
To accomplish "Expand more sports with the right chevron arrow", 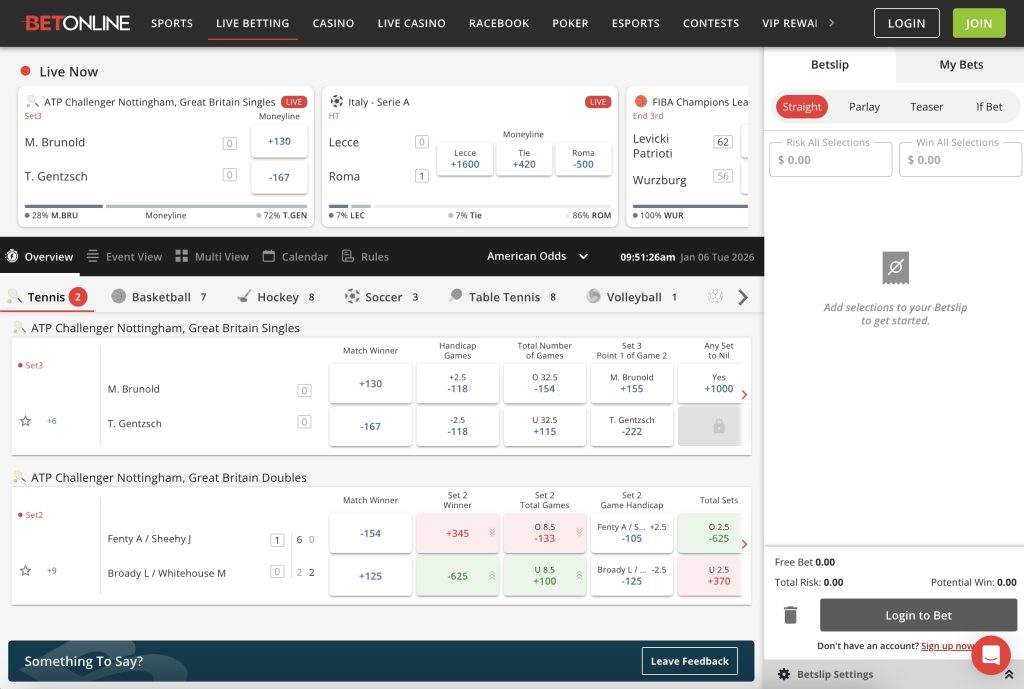I will (x=743, y=296).
